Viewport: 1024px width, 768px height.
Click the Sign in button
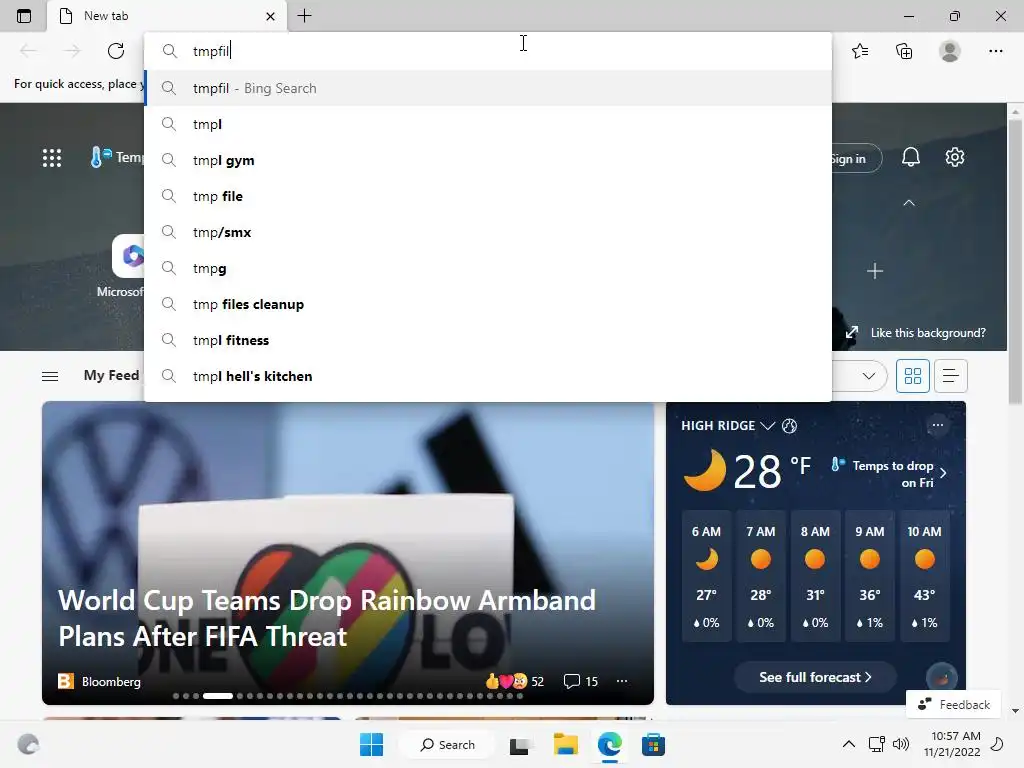pyautogui.click(x=856, y=159)
